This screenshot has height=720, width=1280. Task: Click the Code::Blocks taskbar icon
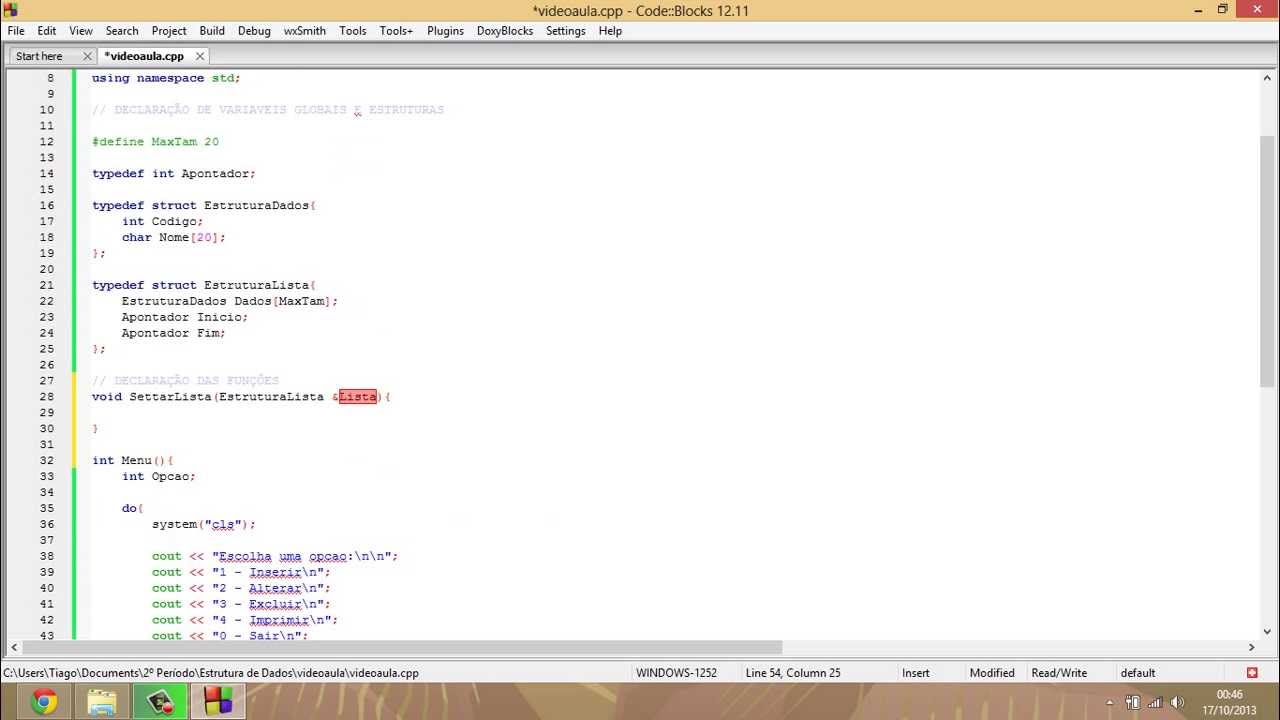coord(218,702)
